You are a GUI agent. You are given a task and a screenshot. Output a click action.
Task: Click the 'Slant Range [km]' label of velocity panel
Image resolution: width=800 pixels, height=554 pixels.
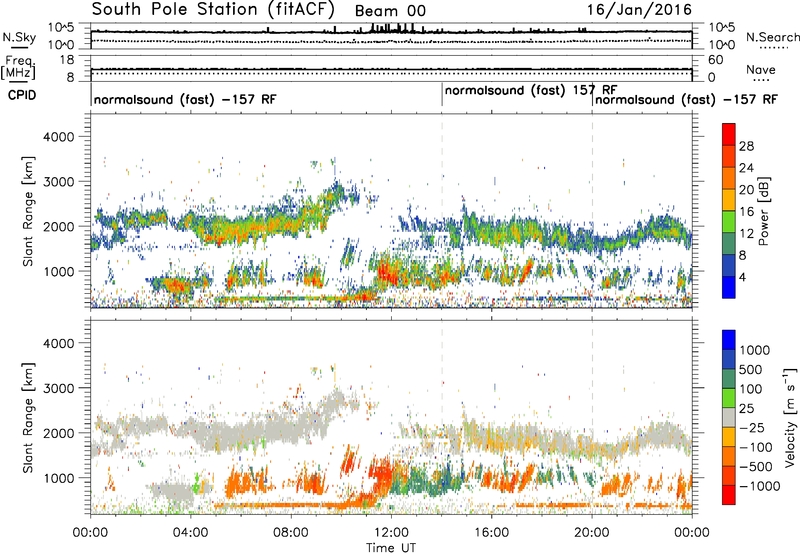click(28, 417)
